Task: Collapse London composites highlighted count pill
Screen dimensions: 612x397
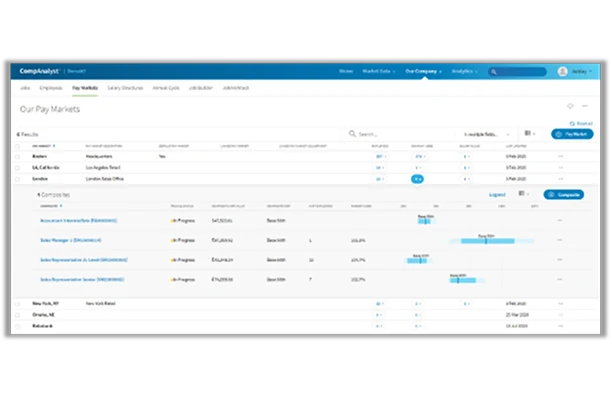Action: pos(417,179)
